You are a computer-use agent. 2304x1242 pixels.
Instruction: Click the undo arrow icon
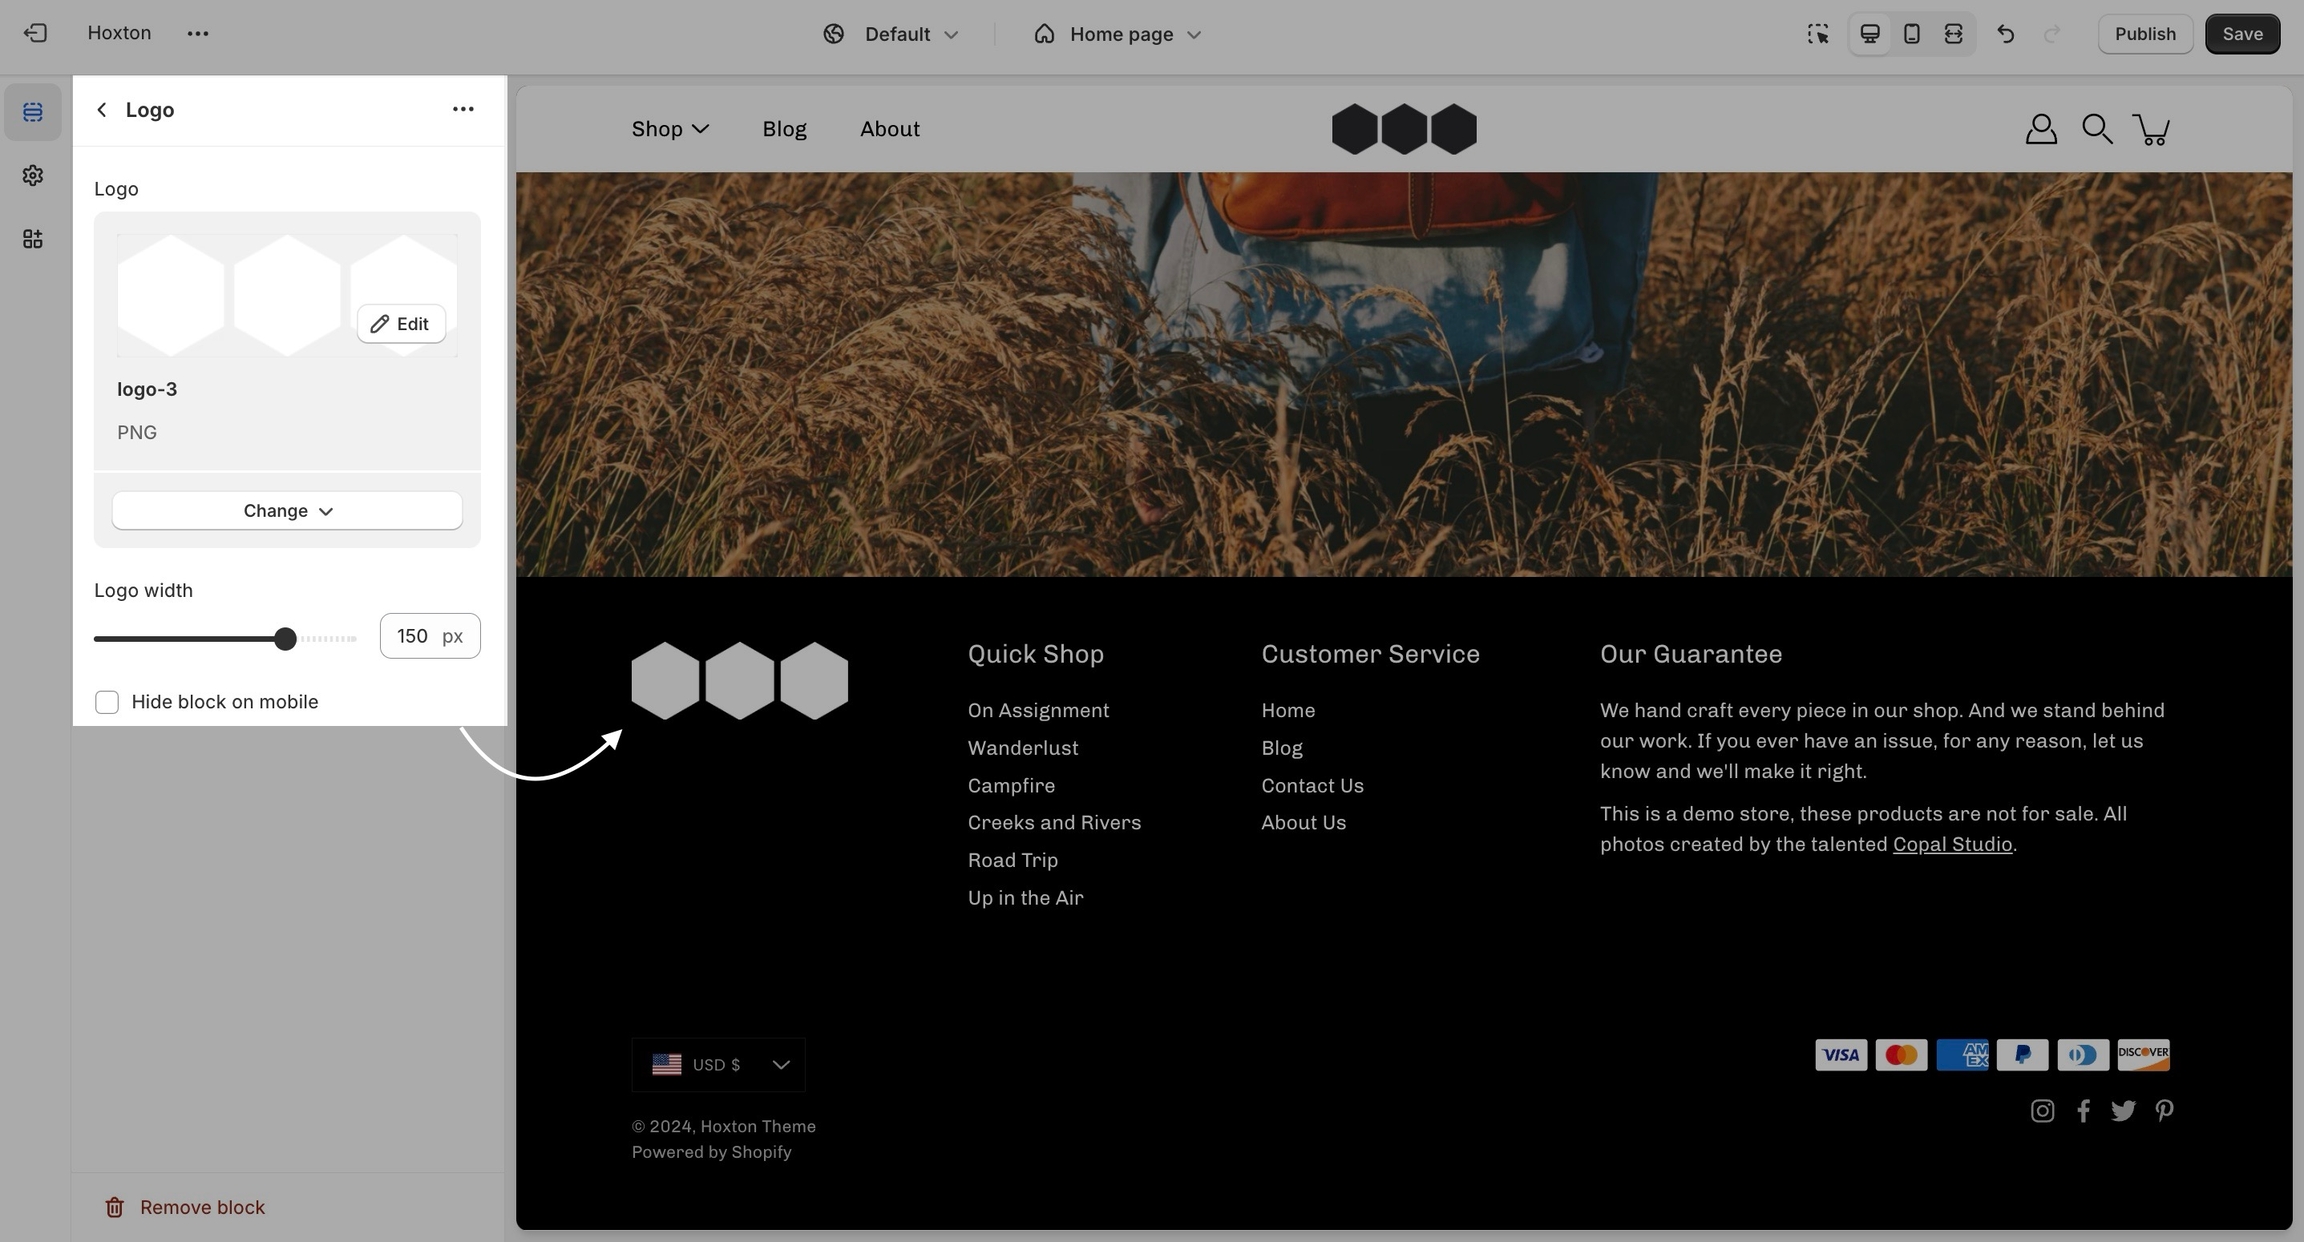(2005, 34)
